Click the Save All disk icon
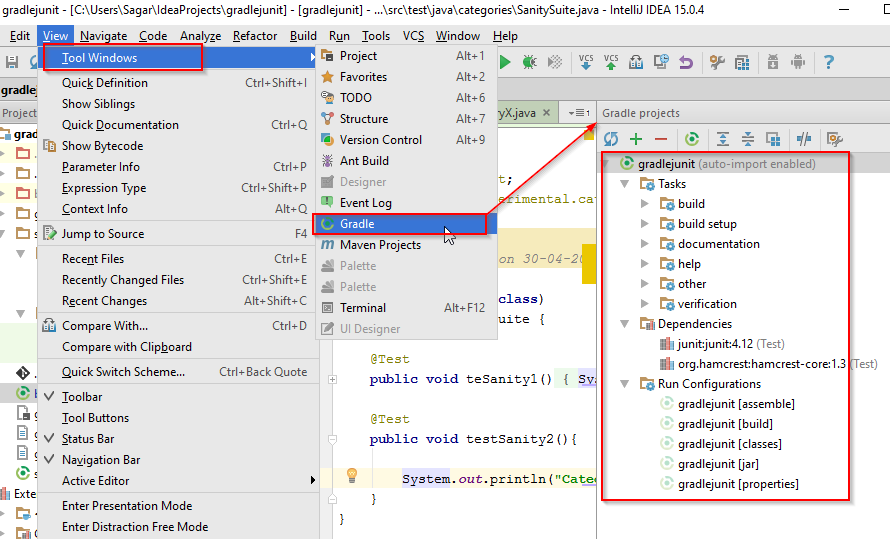Screen dimensions: 890x539 (x=12, y=62)
